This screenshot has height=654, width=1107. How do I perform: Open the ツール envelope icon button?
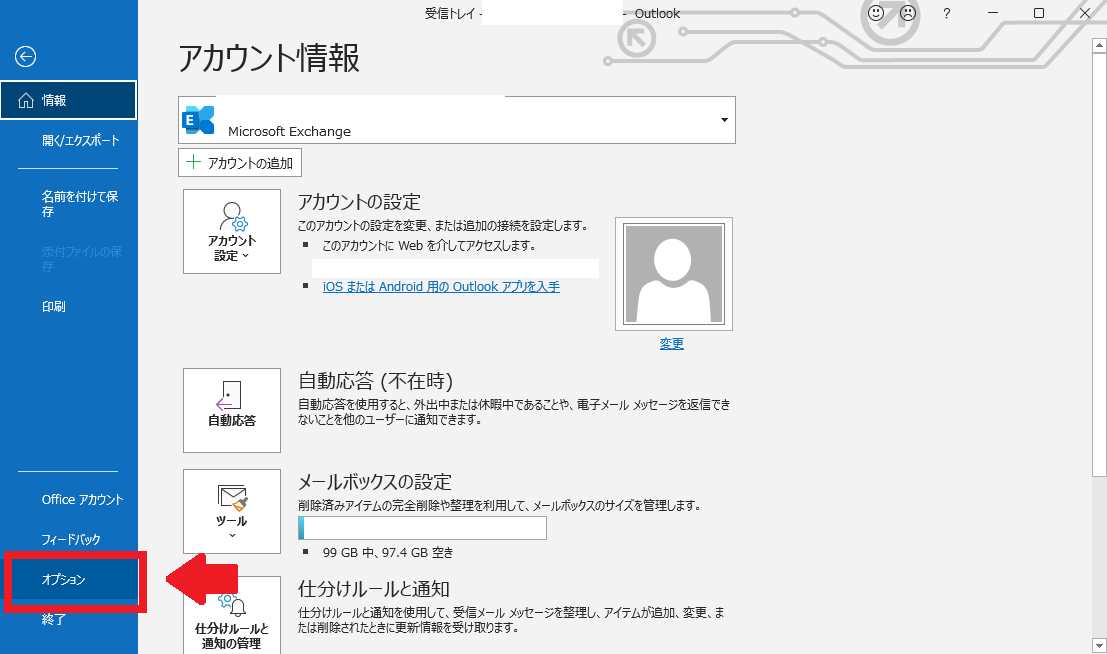[x=232, y=510]
